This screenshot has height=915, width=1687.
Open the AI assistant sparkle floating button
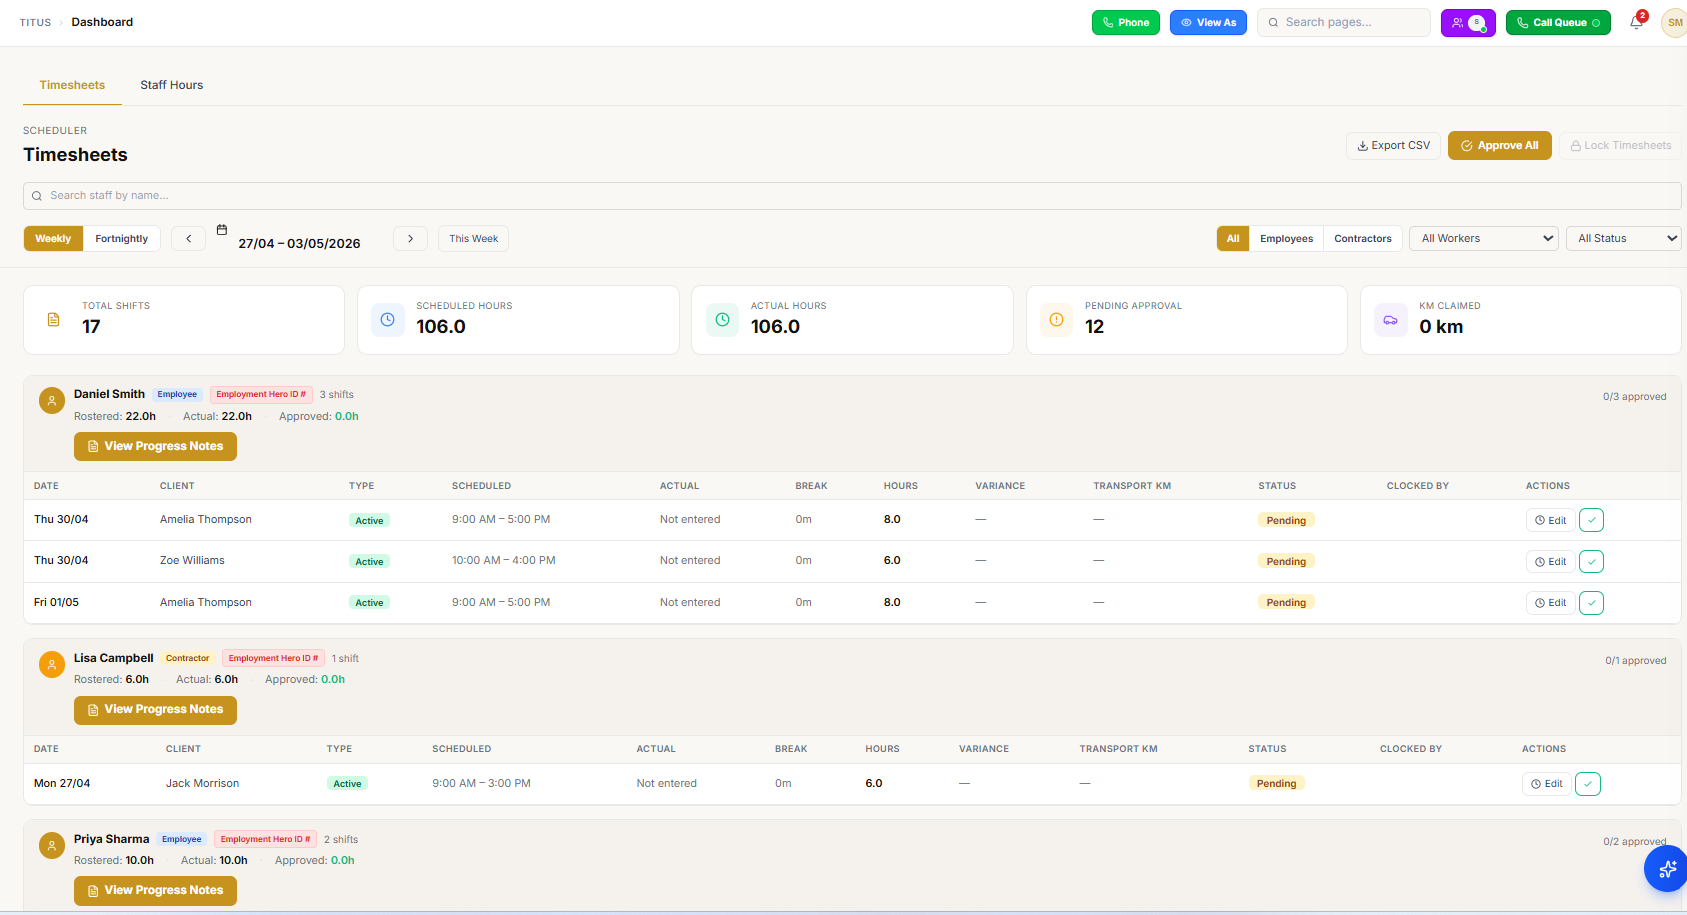[1666, 869]
